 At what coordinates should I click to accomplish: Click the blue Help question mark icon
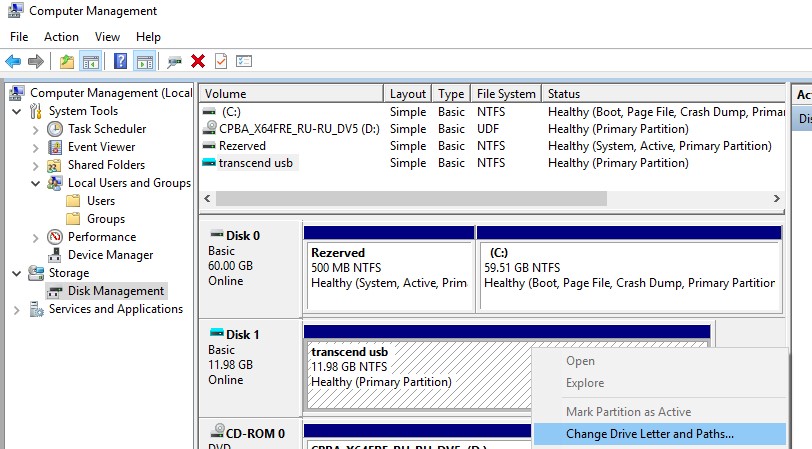[120, 62]
